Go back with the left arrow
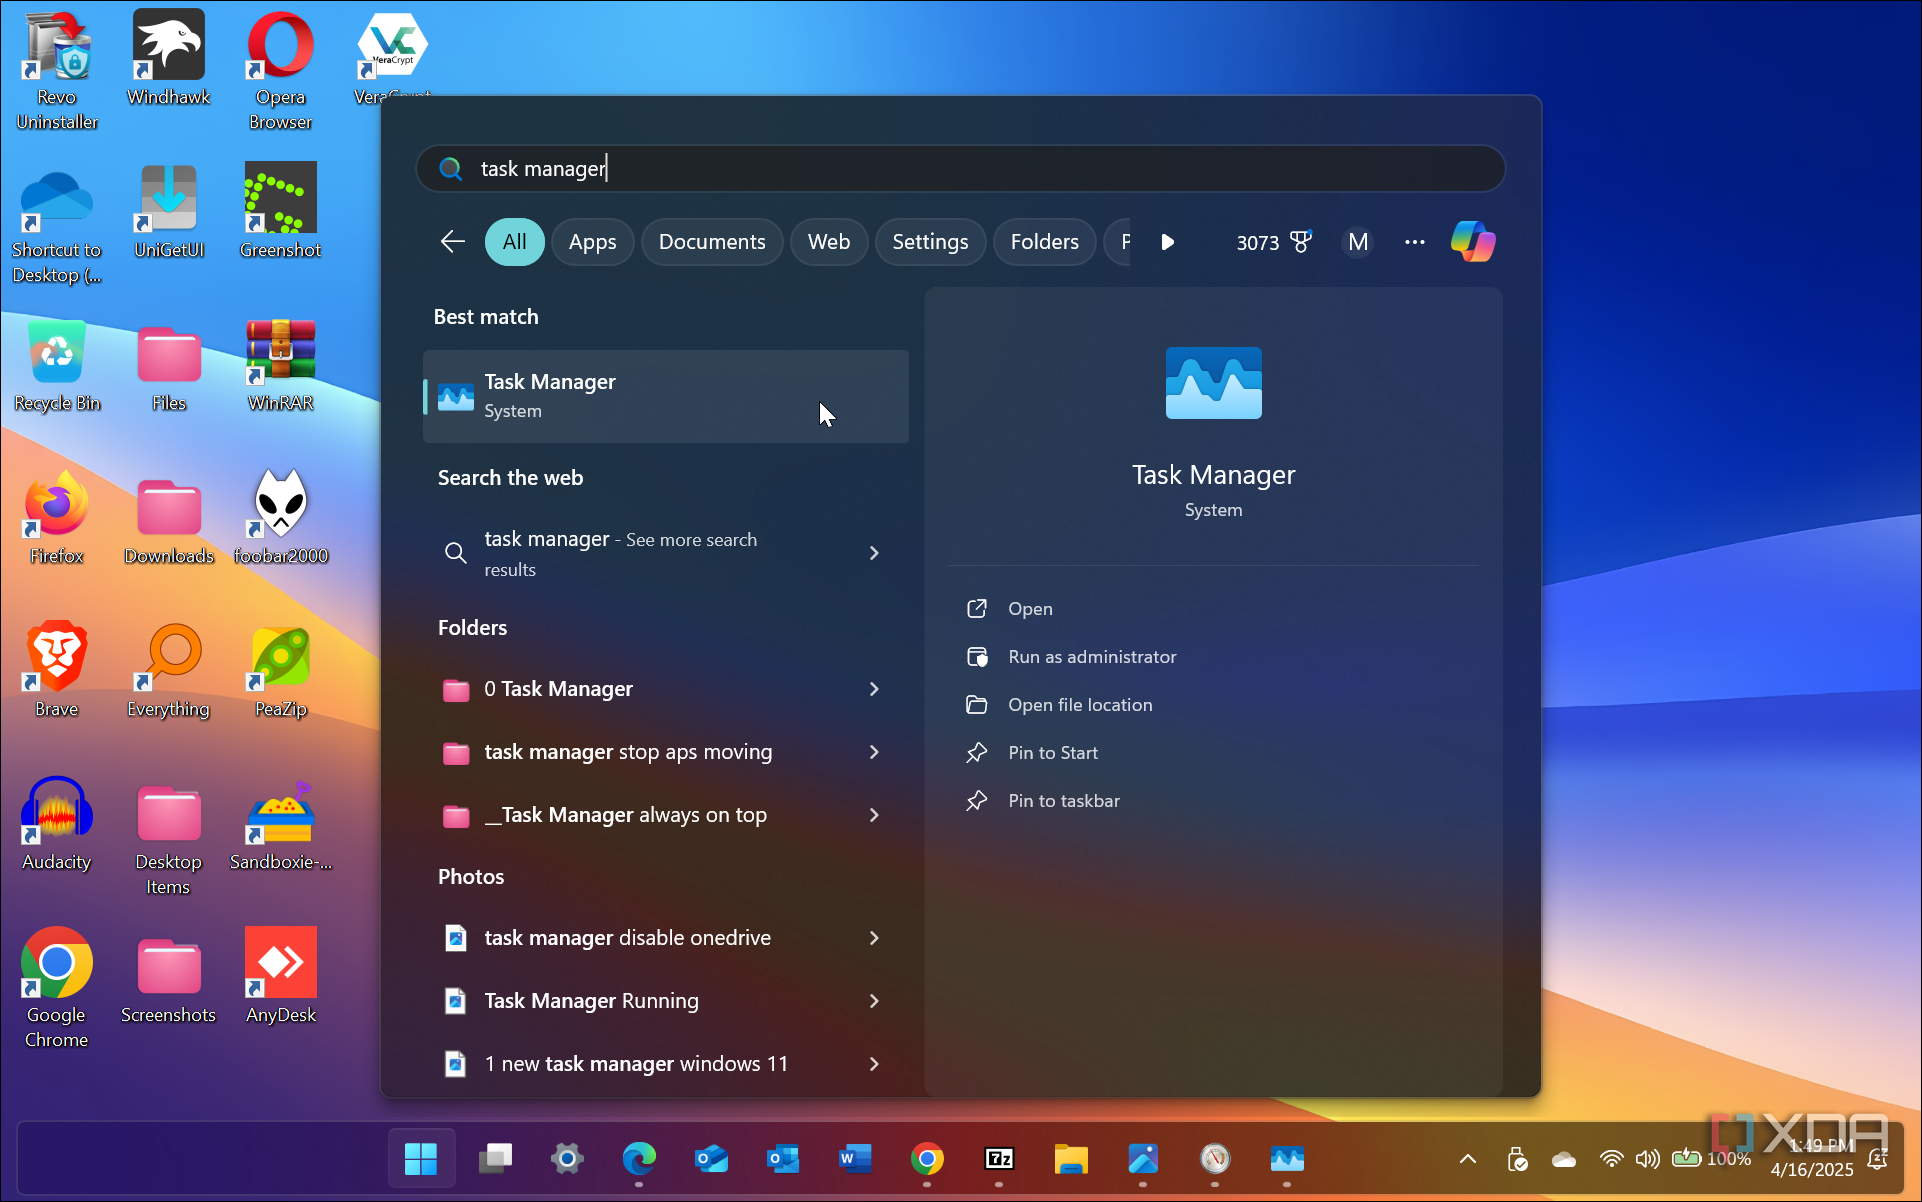The height and width of the screenshot is (1202, 1922). (x=452, y=242)
